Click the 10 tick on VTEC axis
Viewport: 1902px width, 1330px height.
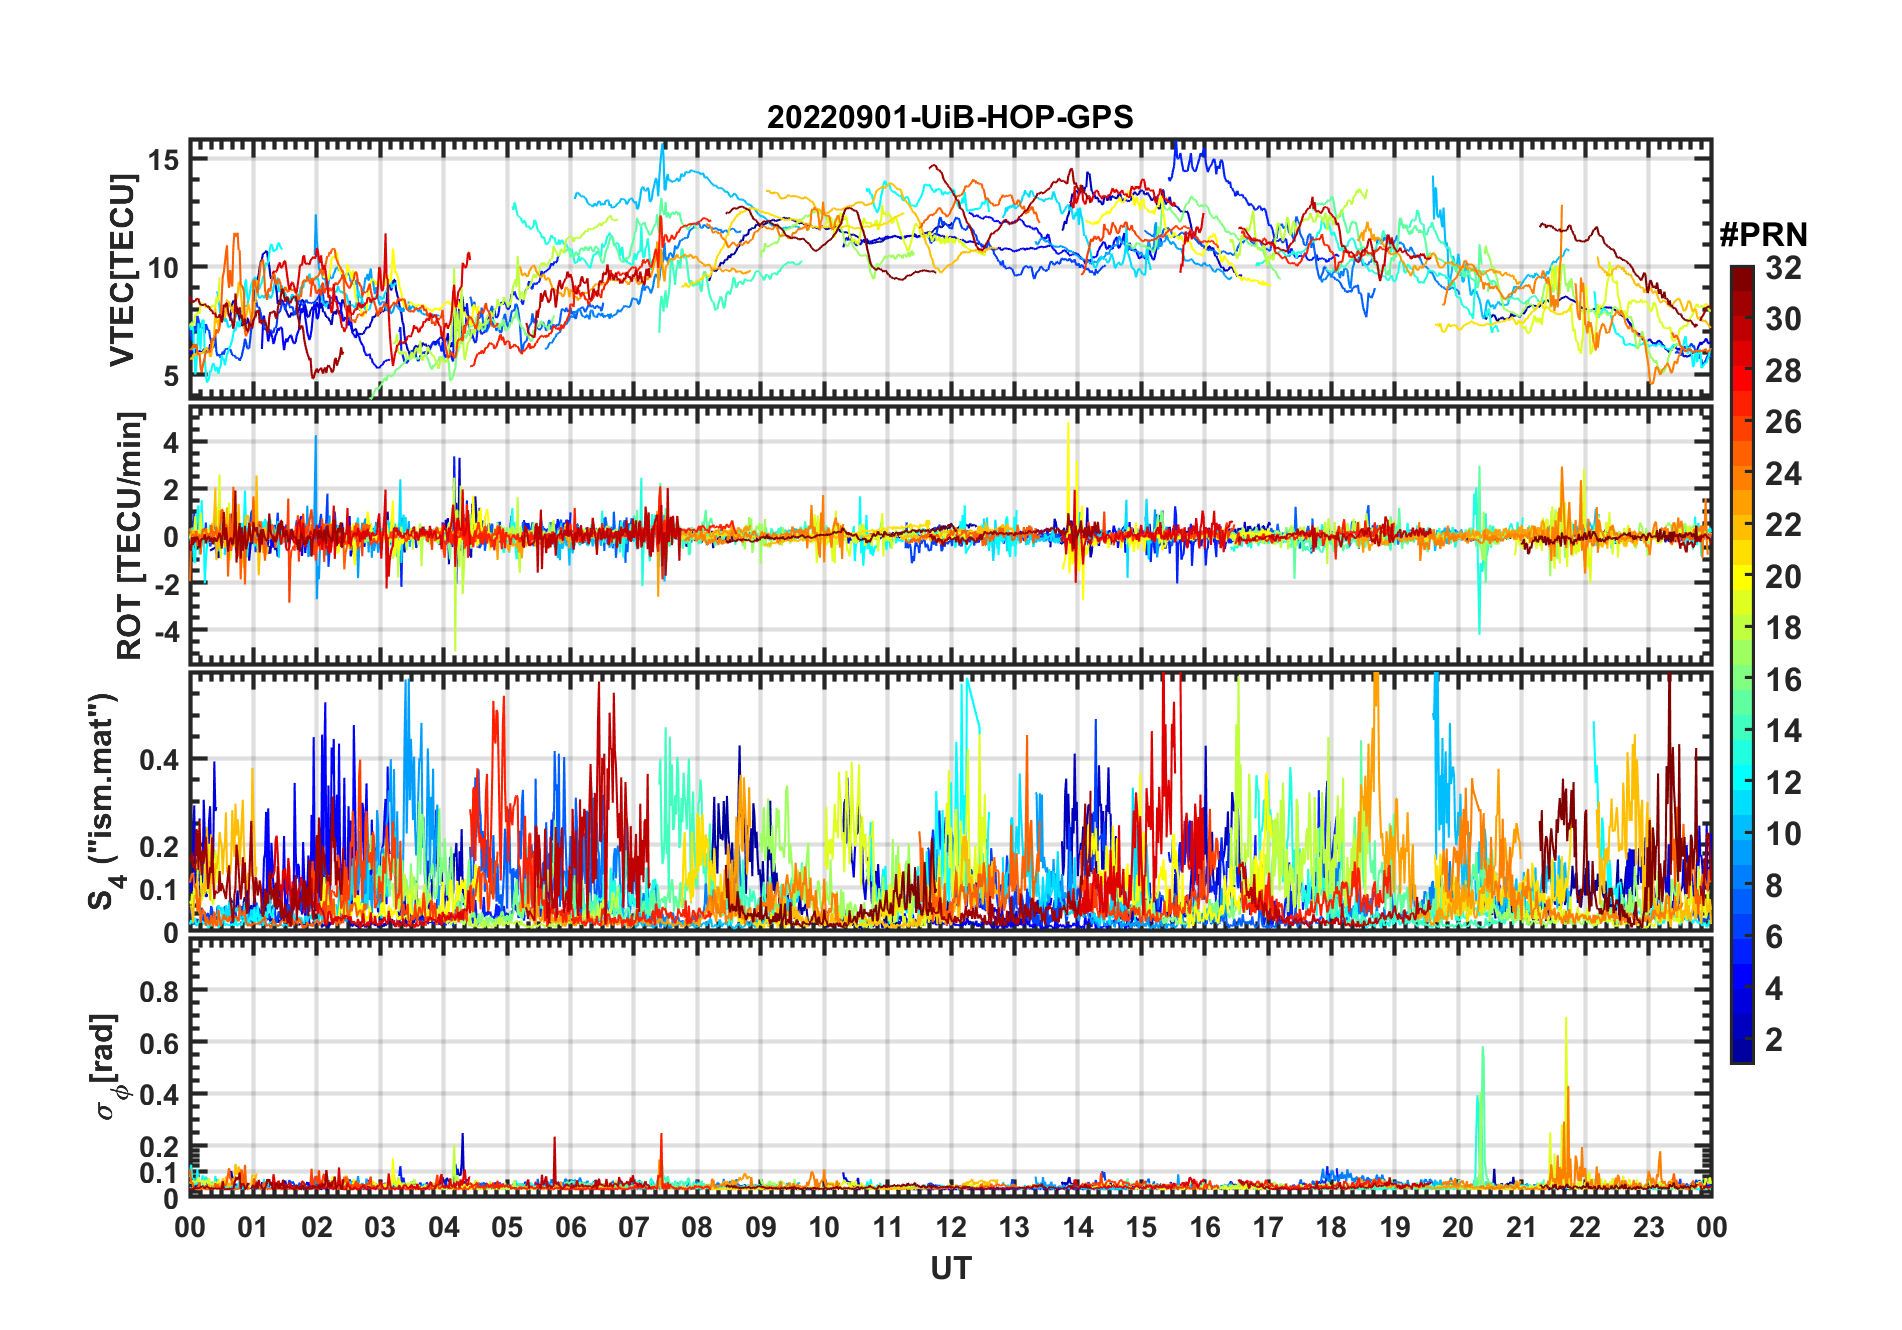[x=165, y=267]
